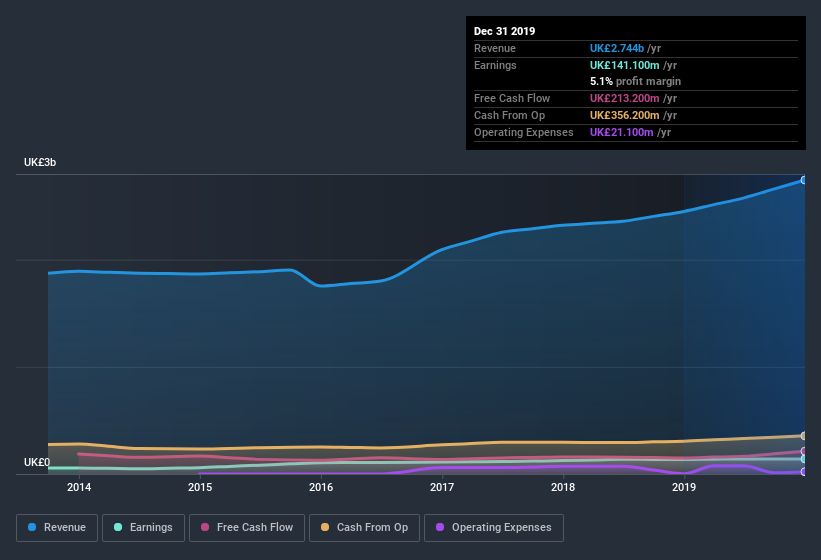The width and height of the screenshot is (821, 560).
Task: Click the 2016 x-axis label
Action: (x=321, y=487)
